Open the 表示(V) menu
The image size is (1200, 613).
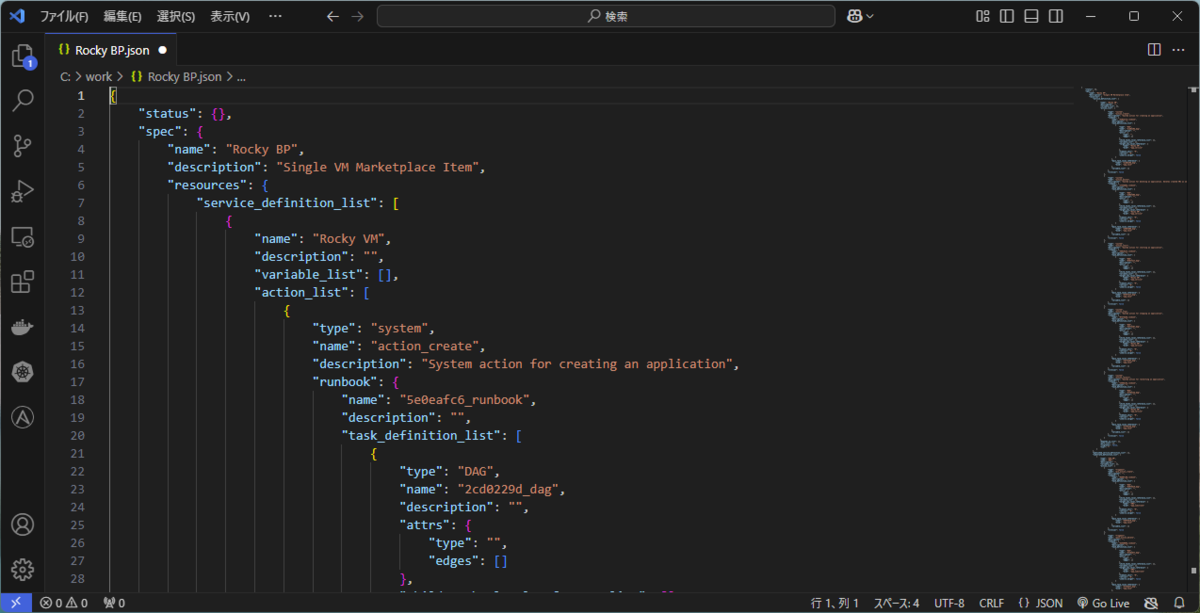click(230, 16)
